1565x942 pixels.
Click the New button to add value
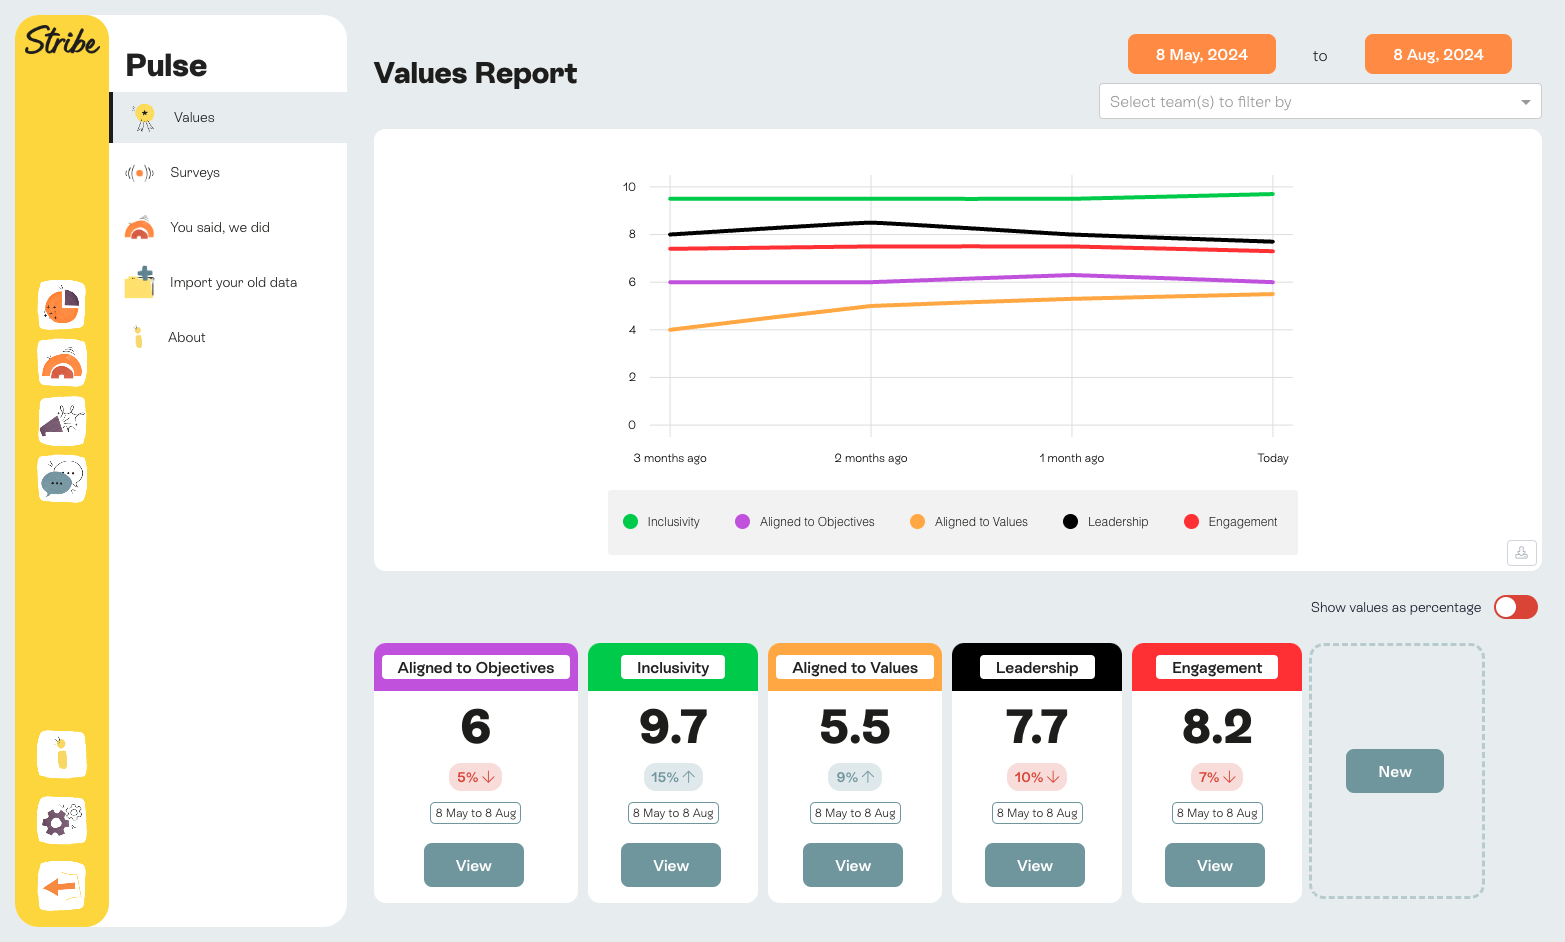1394,771
